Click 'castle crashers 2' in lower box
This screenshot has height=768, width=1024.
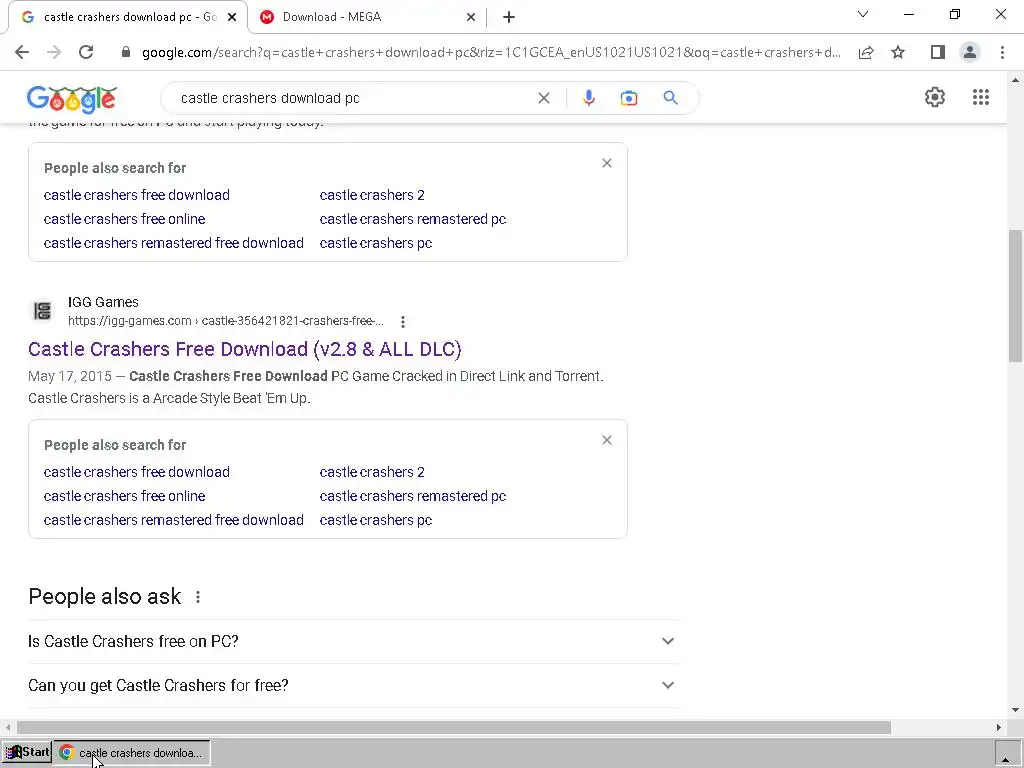(x=372, y=472)
